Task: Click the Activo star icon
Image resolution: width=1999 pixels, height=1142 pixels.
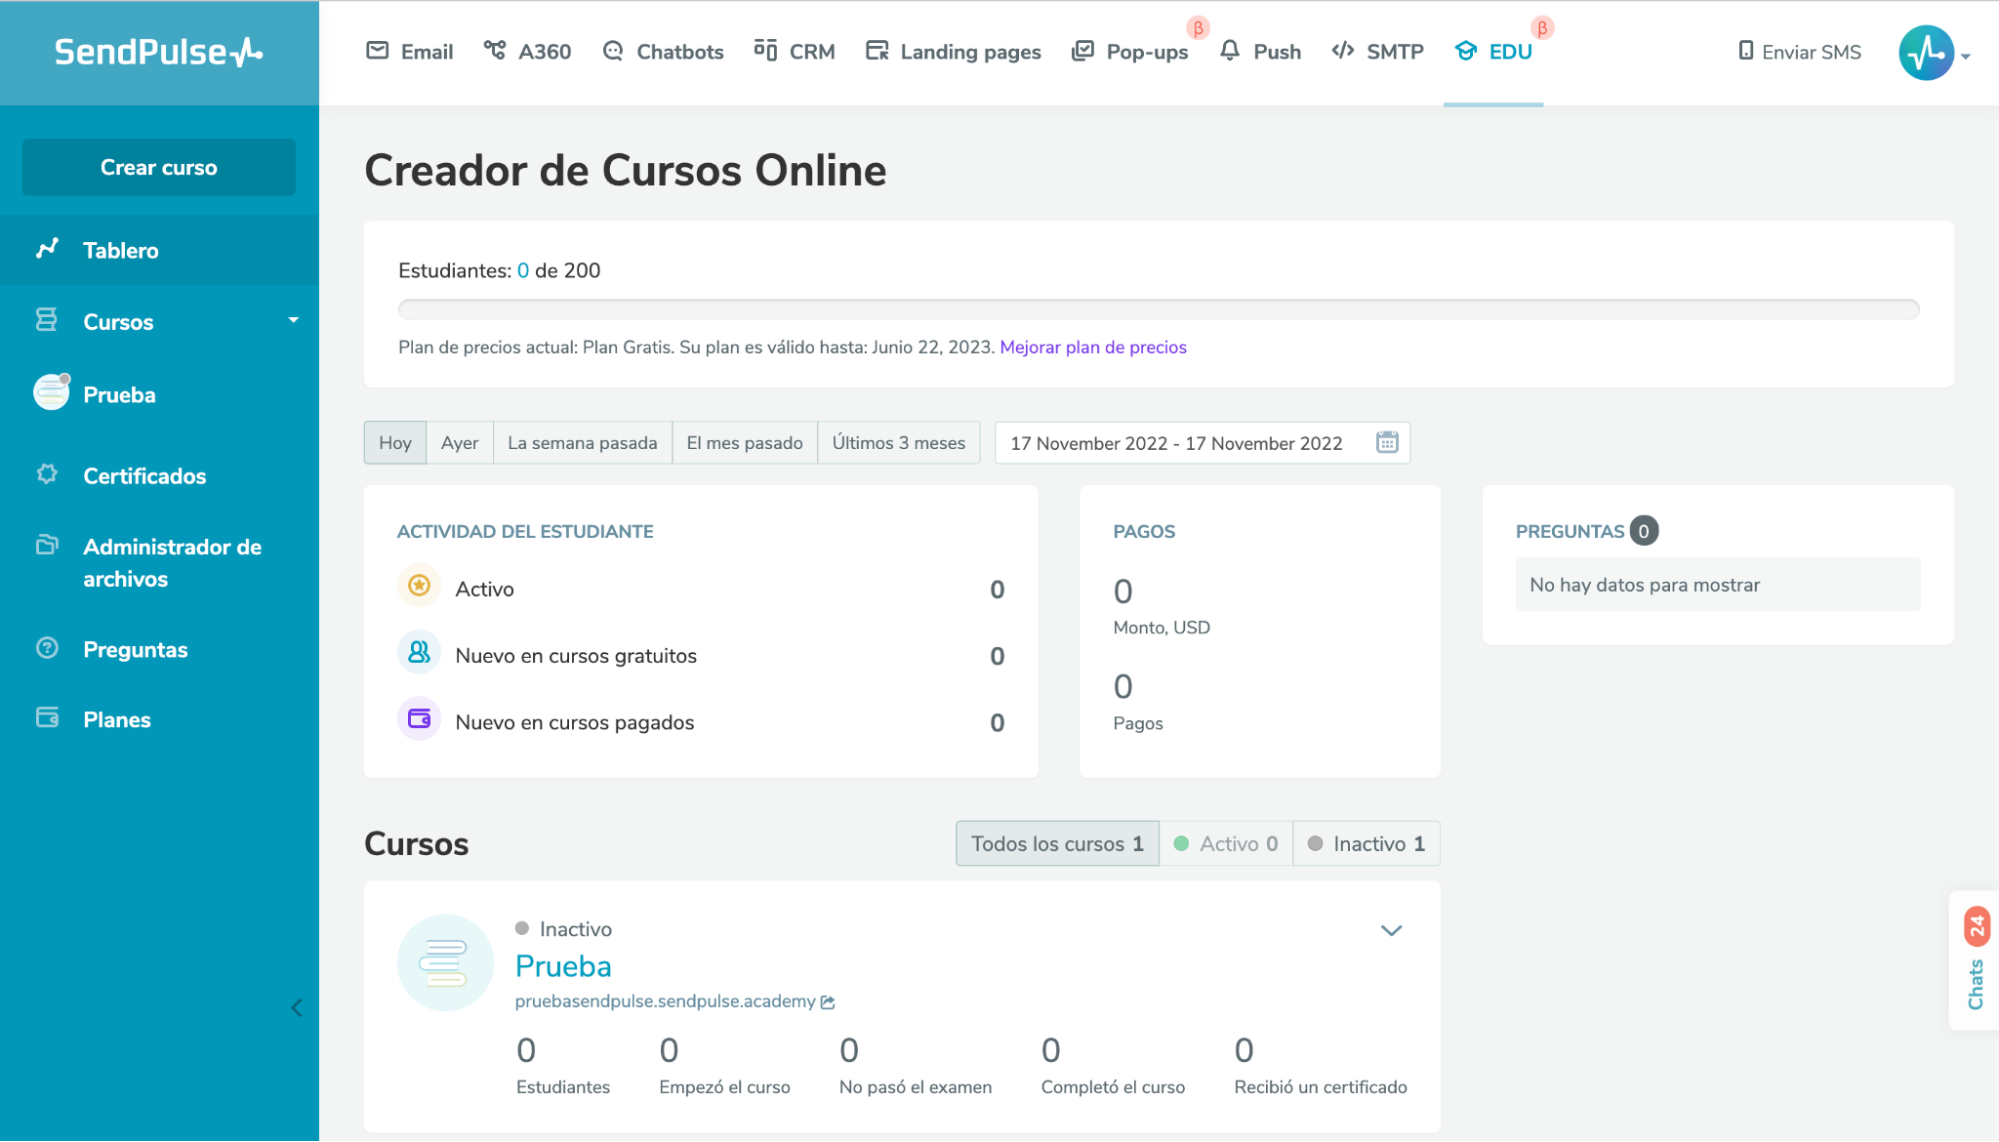Action: pos(419,586)
